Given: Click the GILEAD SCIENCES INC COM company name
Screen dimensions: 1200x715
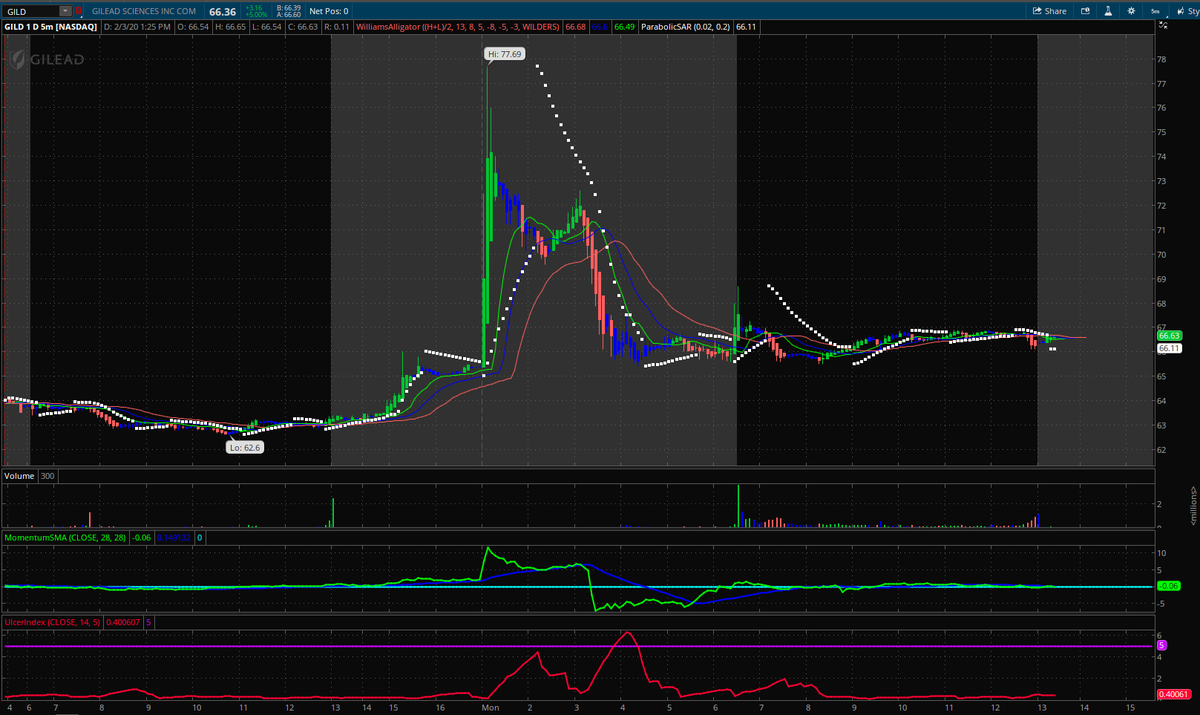Looking at the screenshot, I should (x=144, y=11).
